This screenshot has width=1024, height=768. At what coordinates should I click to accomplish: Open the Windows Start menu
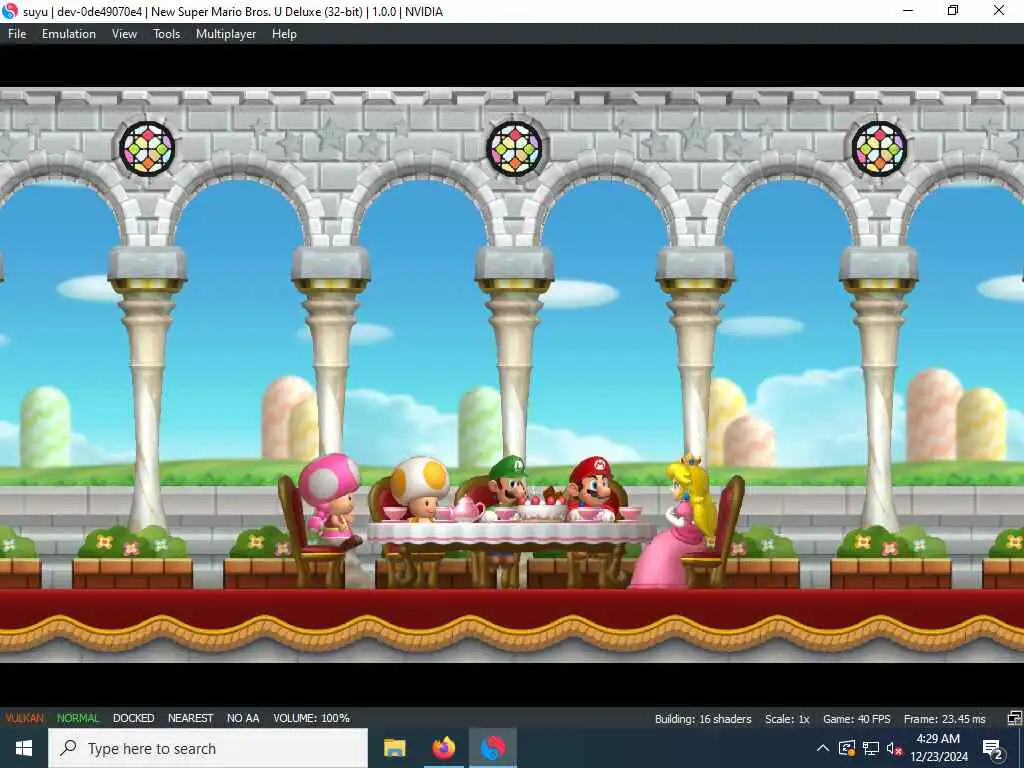click(24, 748)
